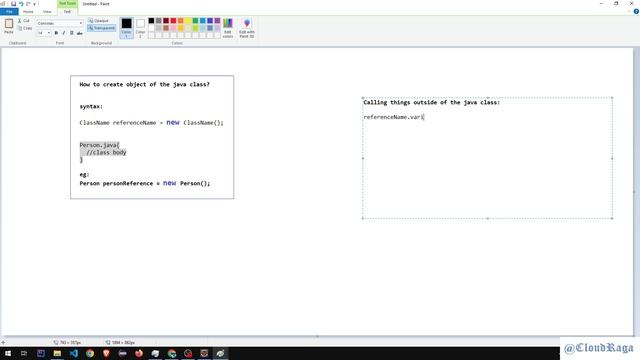Viewport: 640px width, 360px height.
Task: Click the '//class body' comment text
Action: pos(106,153)
